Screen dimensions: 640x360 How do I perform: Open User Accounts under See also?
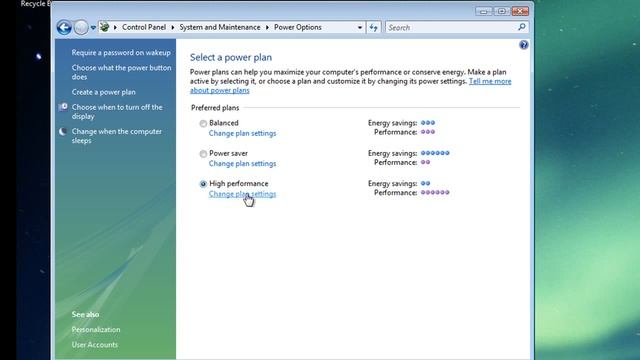tap(95, 345)
